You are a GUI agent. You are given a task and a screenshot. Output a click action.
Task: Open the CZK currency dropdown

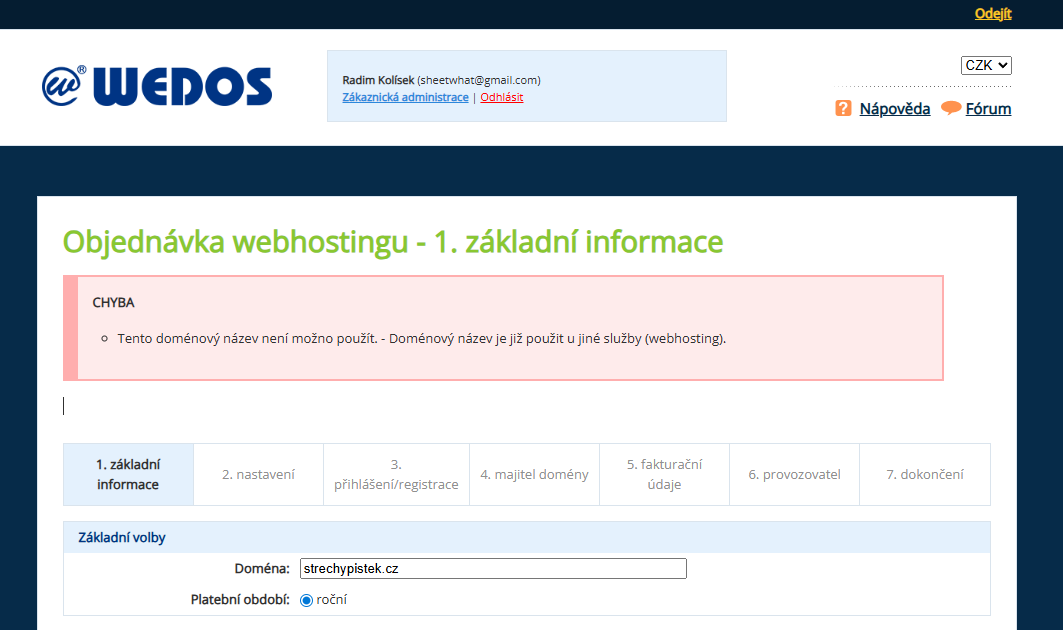pyautogui.click(x=986, y=65)
